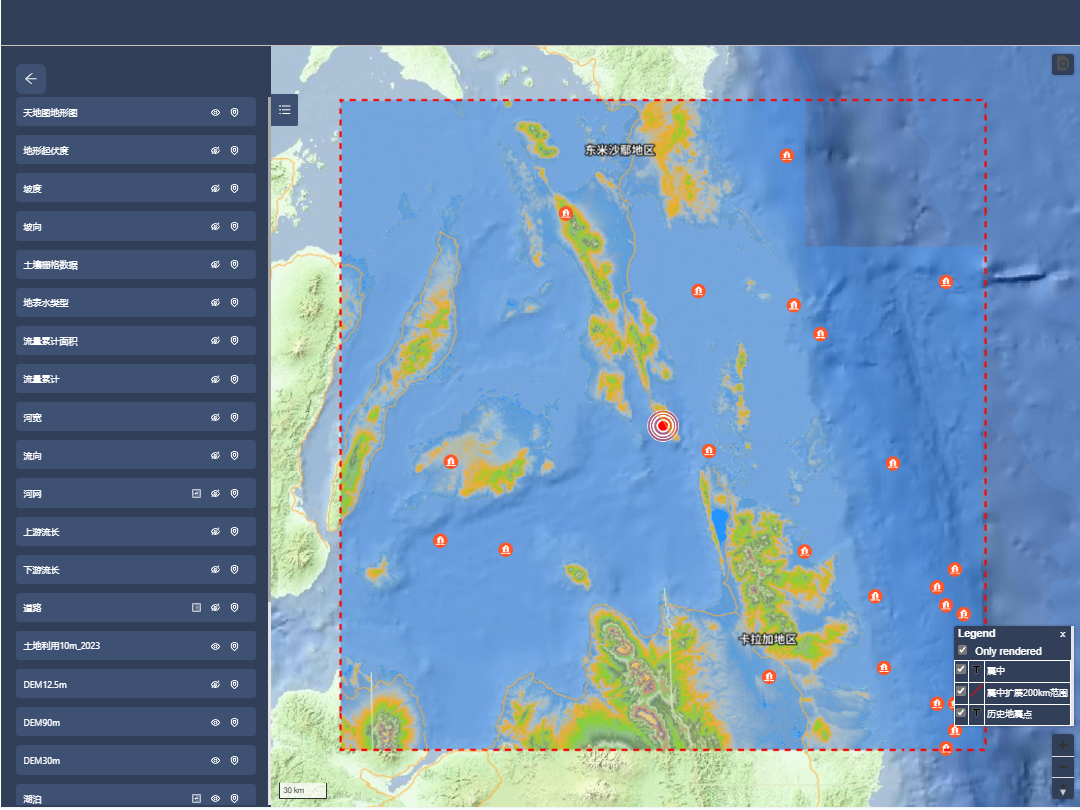The height and width of the screenshot is (810, 1080).
Task: Show the 流量累计 layer with eye icon
Action: click(216, 379)
